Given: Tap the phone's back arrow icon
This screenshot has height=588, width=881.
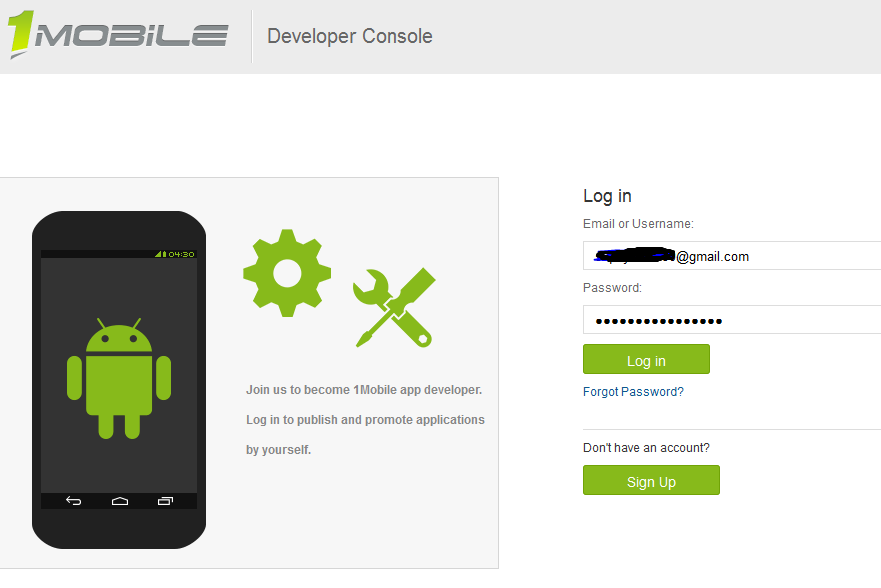Looking at the screenshot, I should 74,500.
